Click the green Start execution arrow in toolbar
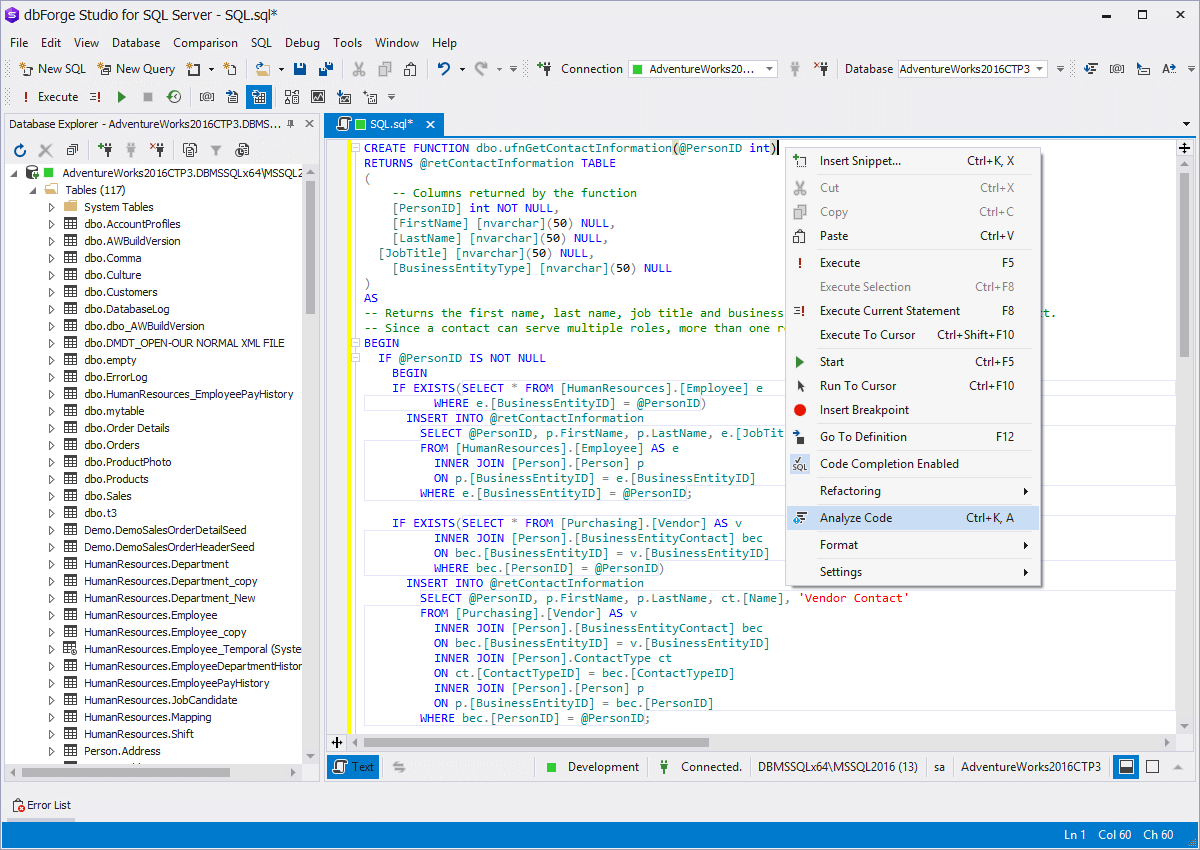The height and width of the screenshot is (850, 1200). click(122, 97)
